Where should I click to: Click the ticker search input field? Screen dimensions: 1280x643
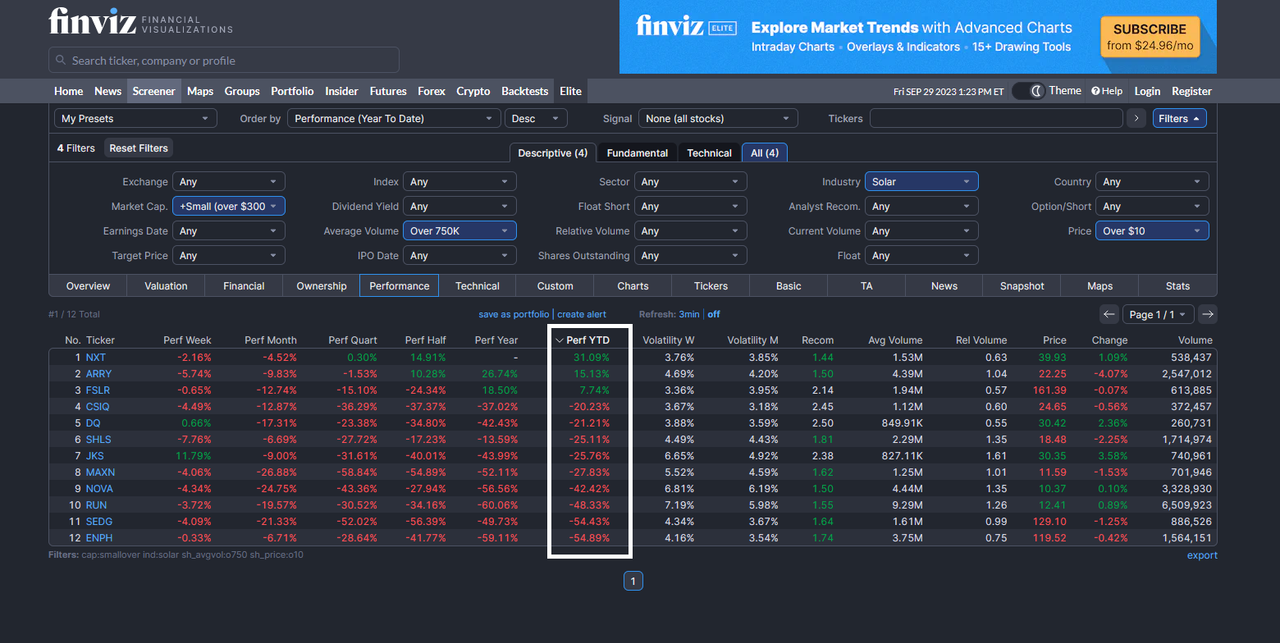[x=224, y=60]
